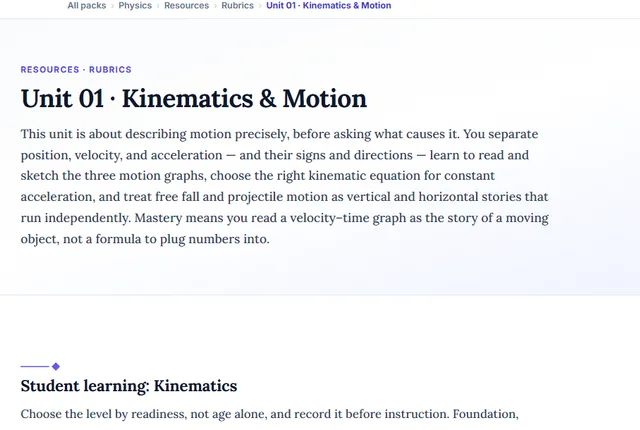Open the Resources breadcrumb link
This screenshot has width=640, height=430.
tap(187, 6)
